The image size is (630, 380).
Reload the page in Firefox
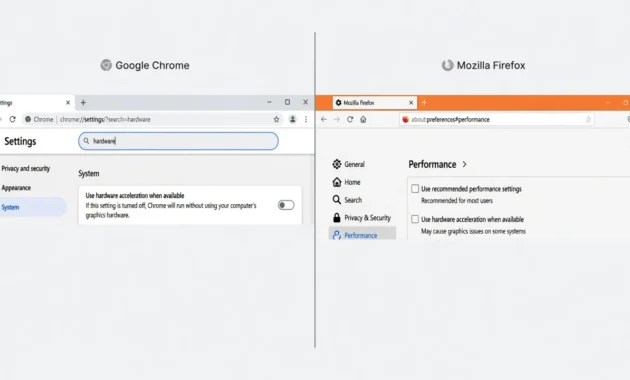pos(350,119)
